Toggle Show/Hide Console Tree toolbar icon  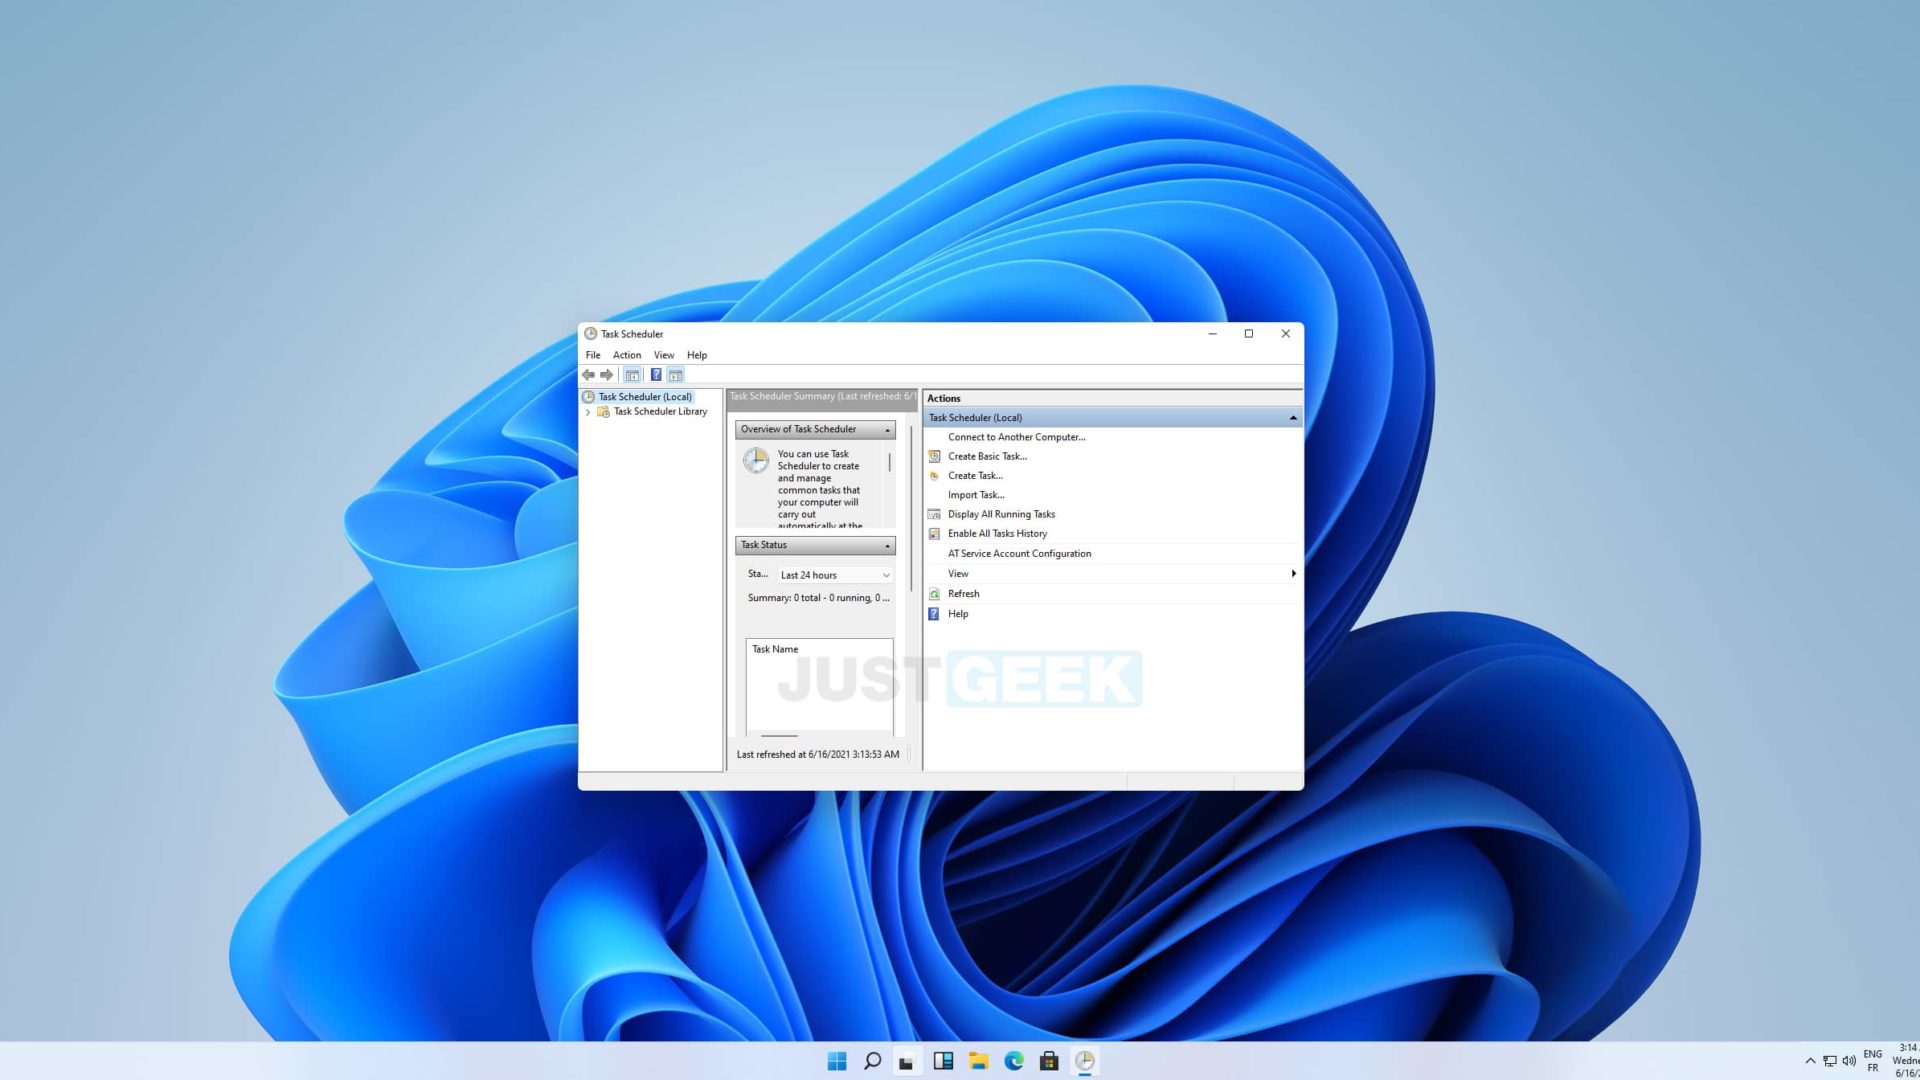point(632,375)
